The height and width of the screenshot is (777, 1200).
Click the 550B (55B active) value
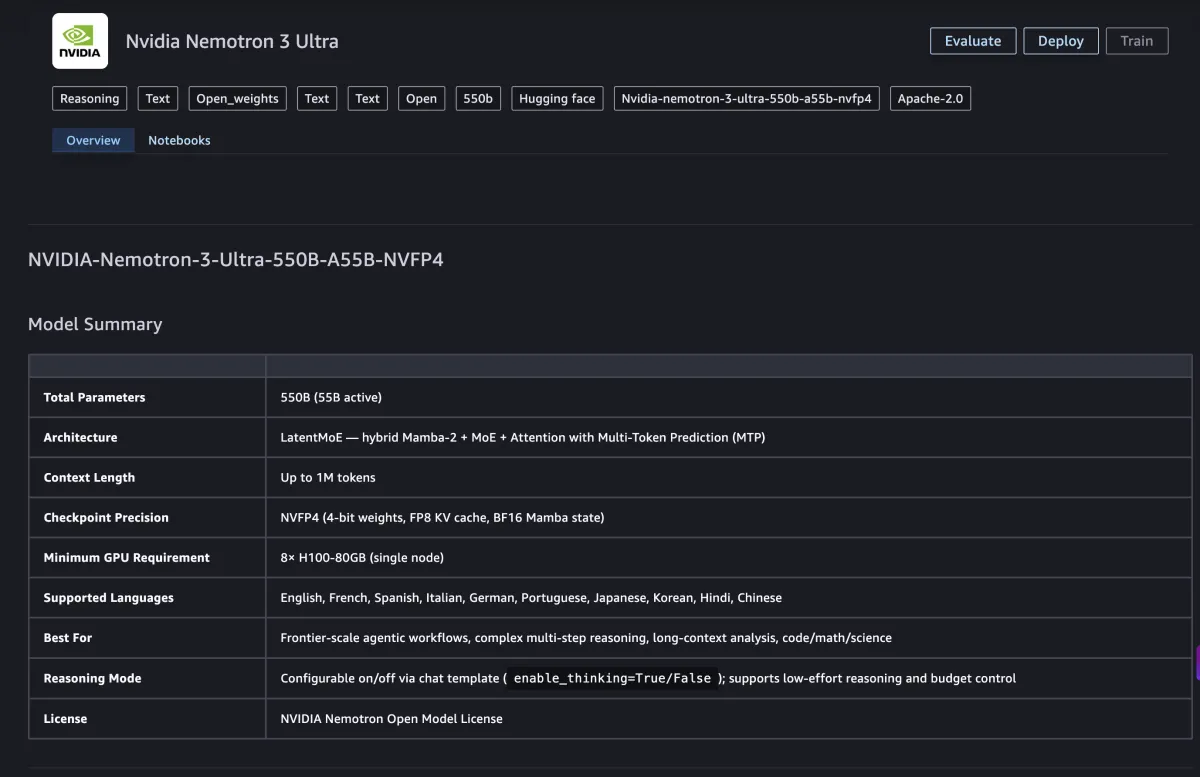(x=331, y=397)
